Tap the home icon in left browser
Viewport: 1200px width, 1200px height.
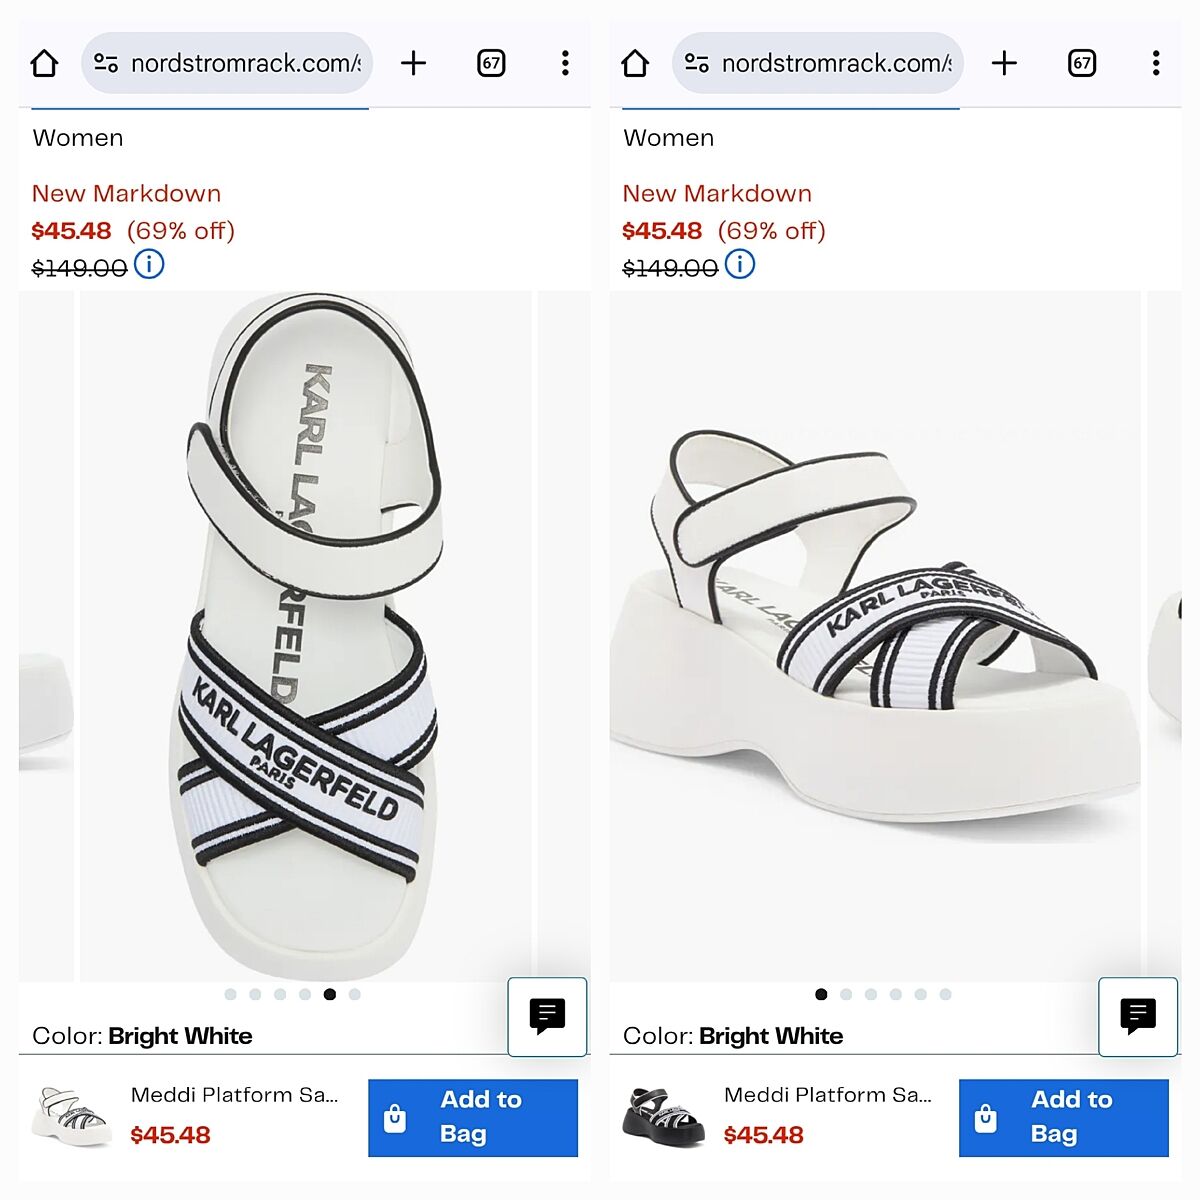pos(45,64)
